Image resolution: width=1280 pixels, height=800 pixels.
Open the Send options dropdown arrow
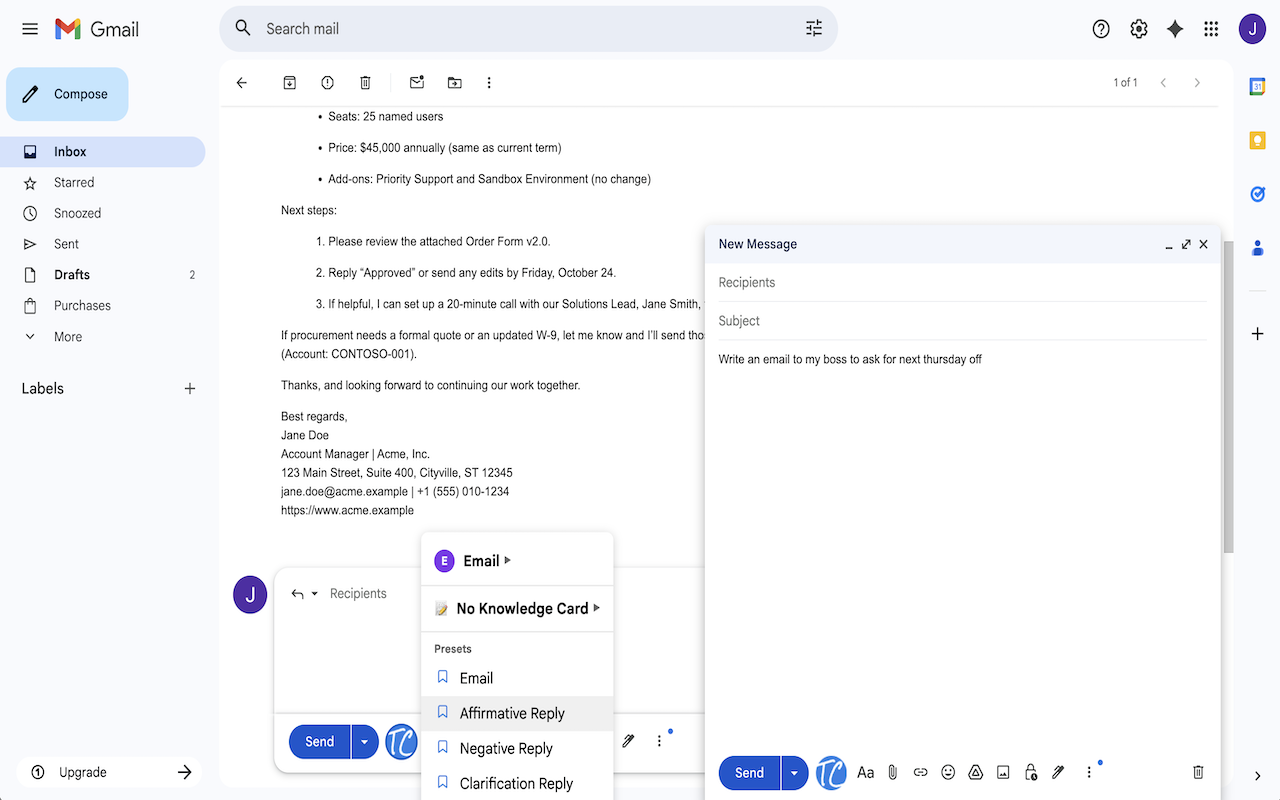(x=794, y=772)
